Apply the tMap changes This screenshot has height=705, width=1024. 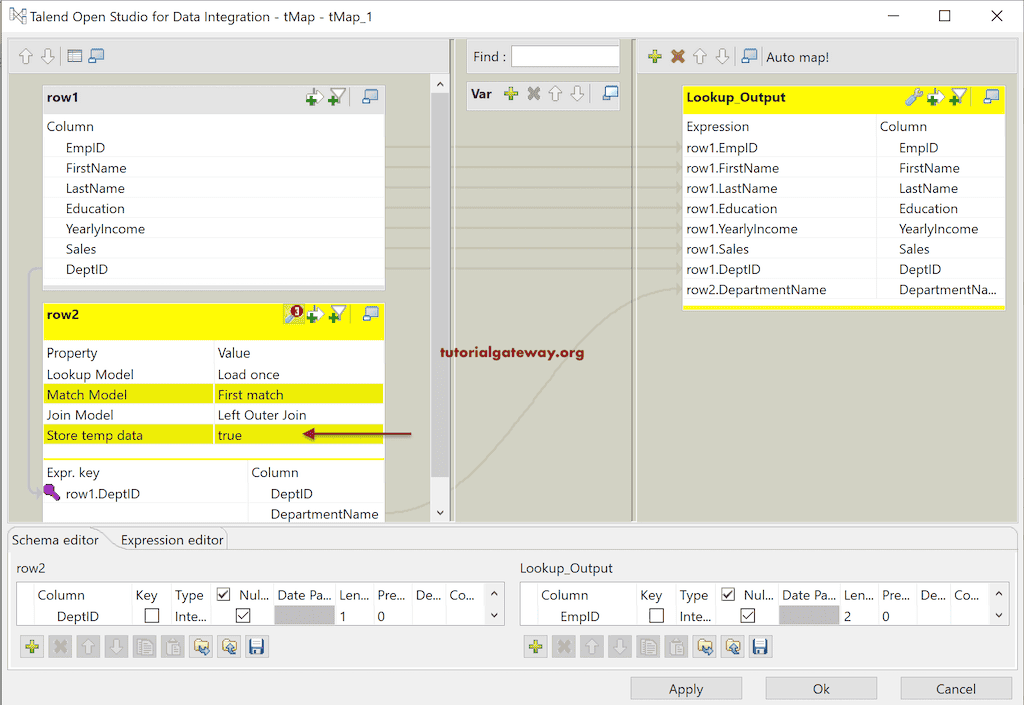point(686,688)
